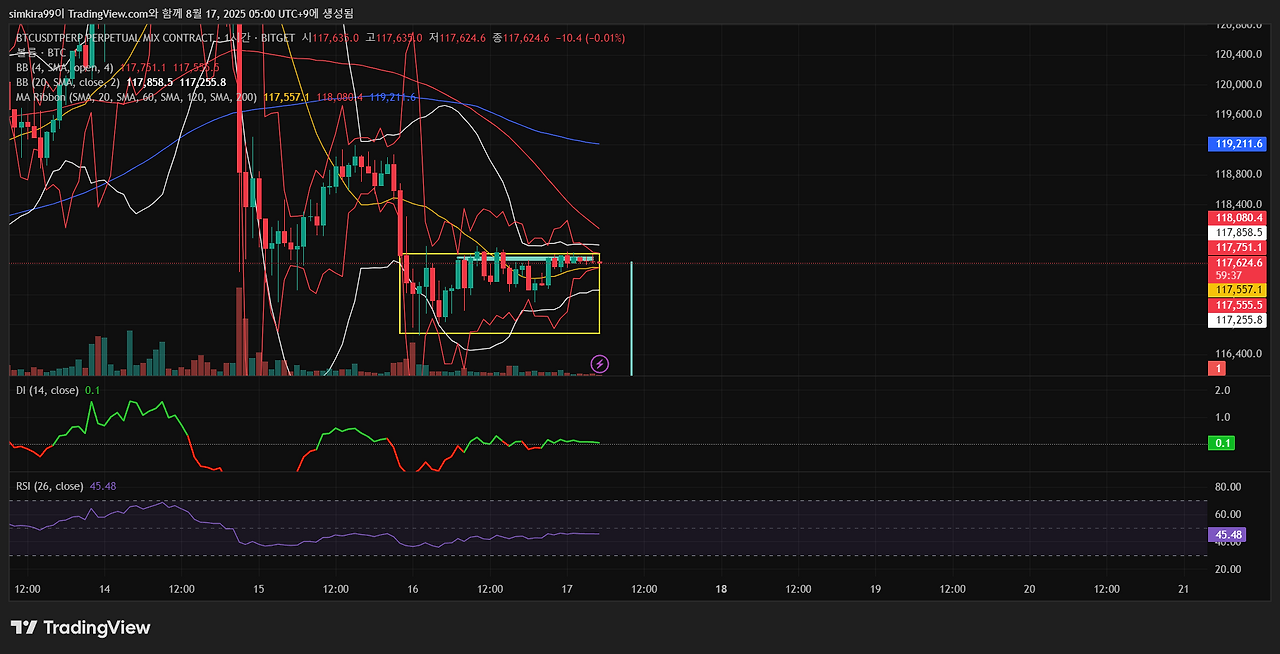The image size is (1280, 654).
Task: Click date 15 on the time axis
Action: point(259,589)
